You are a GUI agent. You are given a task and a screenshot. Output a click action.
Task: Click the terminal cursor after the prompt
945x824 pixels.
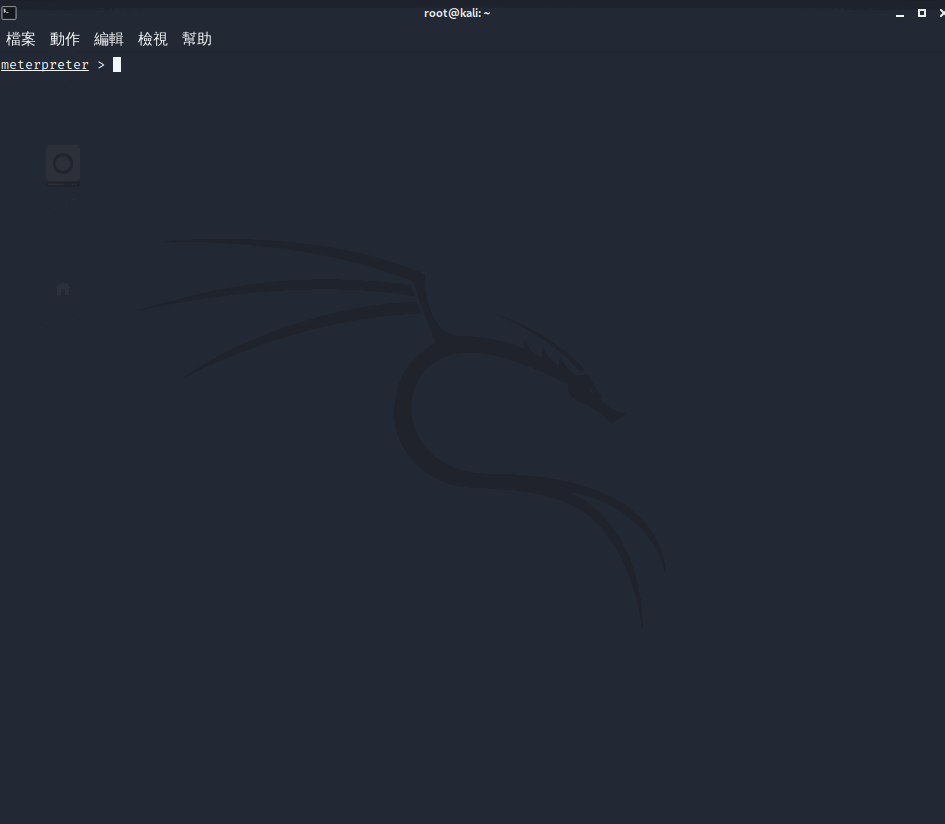pos(117,64)
